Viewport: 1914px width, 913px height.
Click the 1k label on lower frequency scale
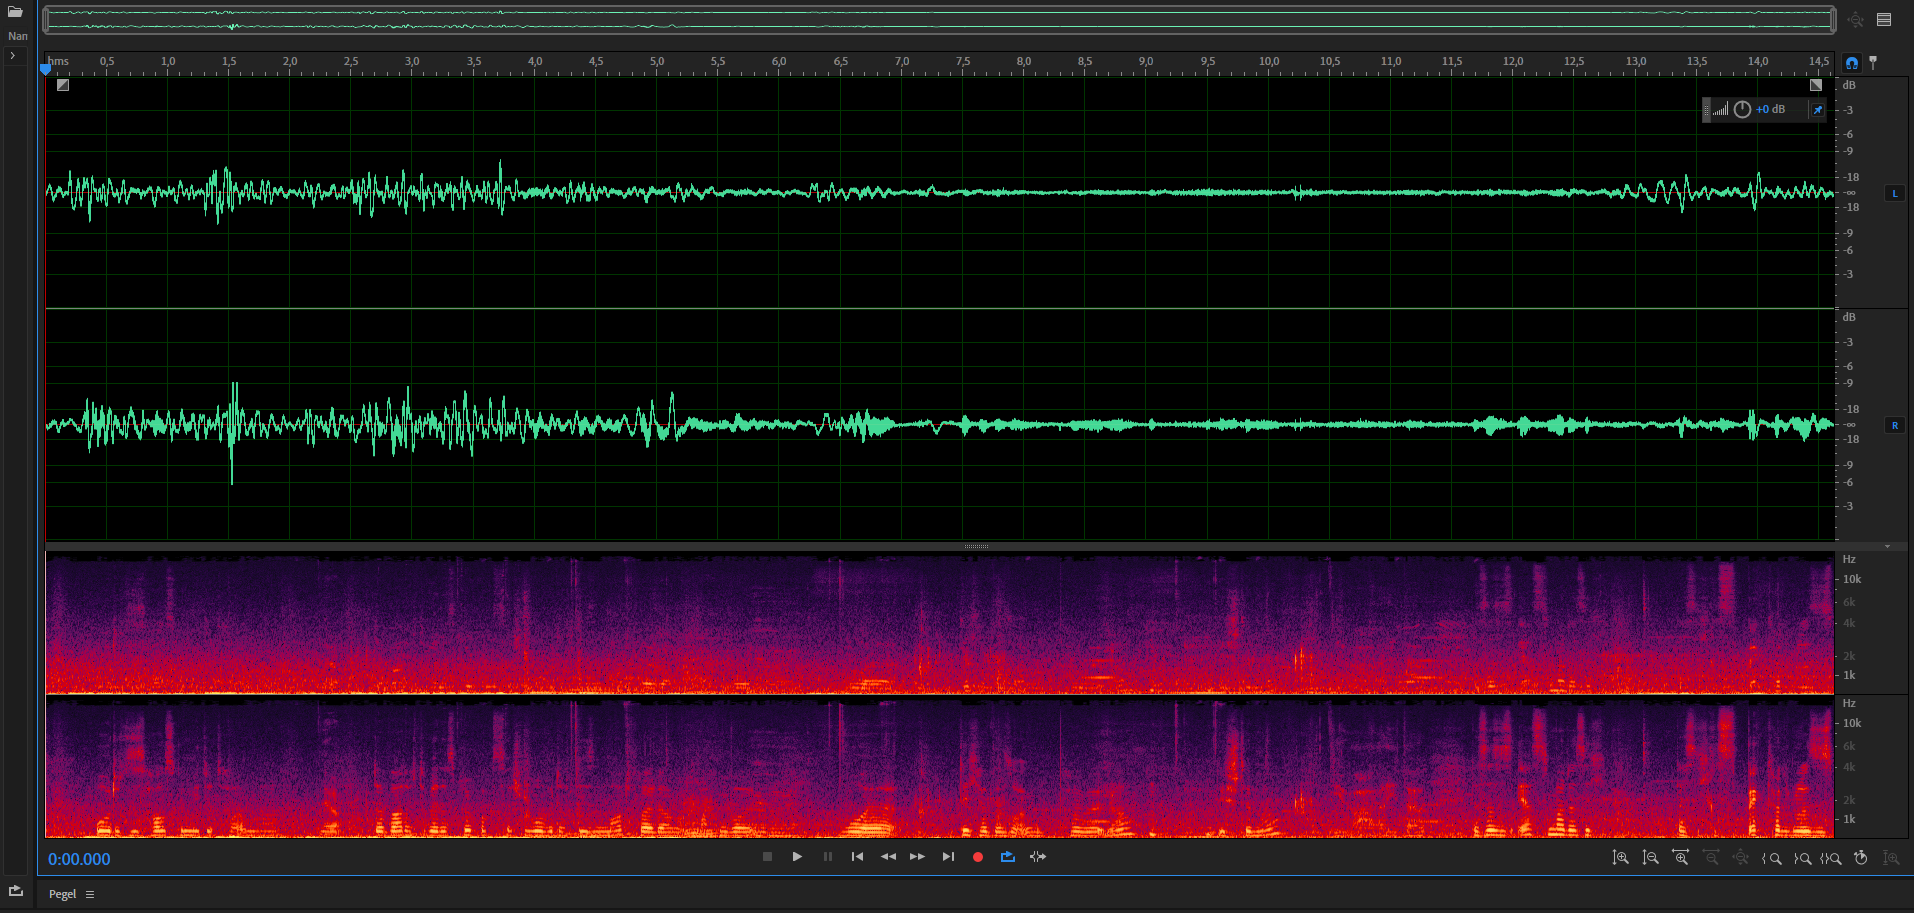pyautogui.click(x=1849, y=819)
